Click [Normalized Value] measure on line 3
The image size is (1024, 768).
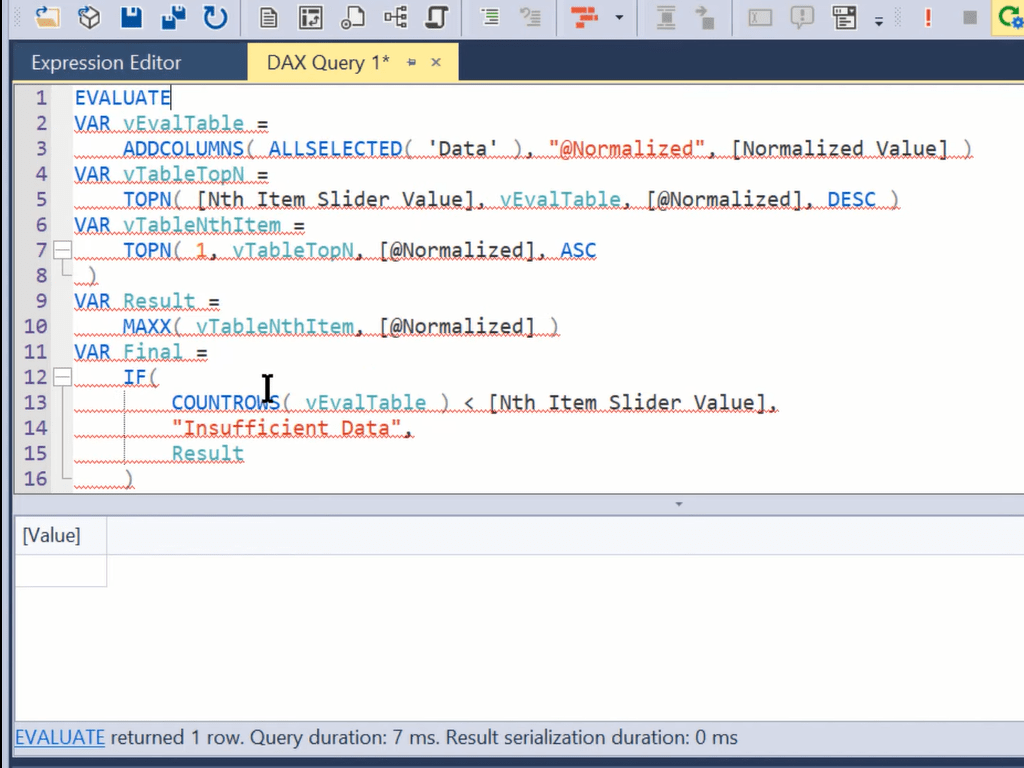[839, 149]
